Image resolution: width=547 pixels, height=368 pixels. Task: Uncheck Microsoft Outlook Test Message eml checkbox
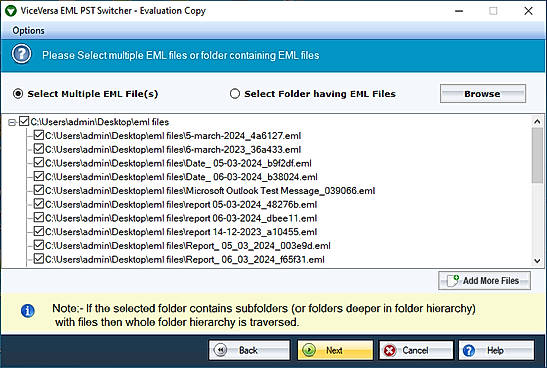39,190
